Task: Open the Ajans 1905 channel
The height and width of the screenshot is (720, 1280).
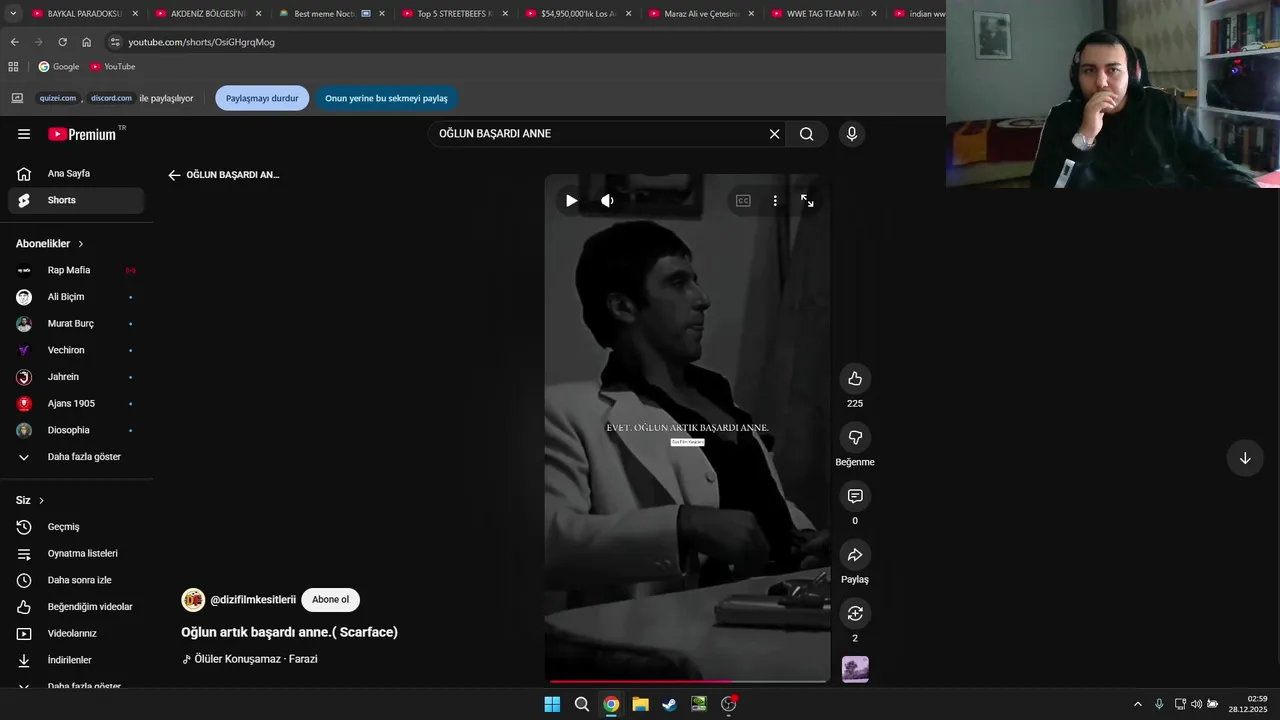Action: pyautogui.click(x=76, y=404)
